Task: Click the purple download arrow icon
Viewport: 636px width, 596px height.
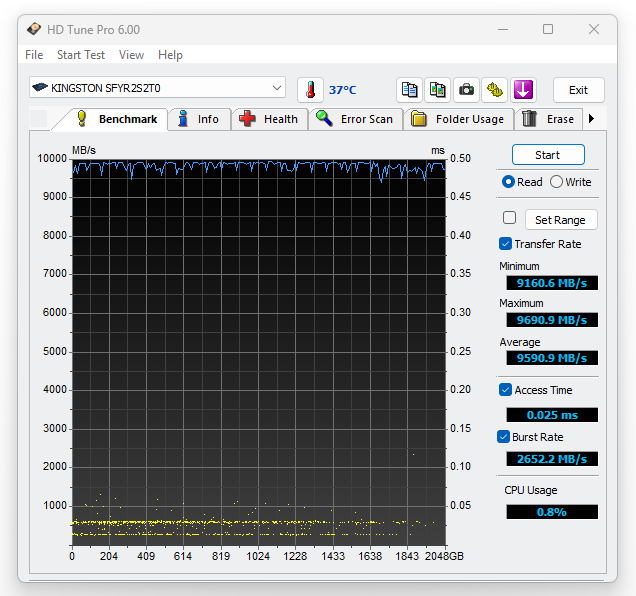Action: pyautogui.click(x=522, y=90)
